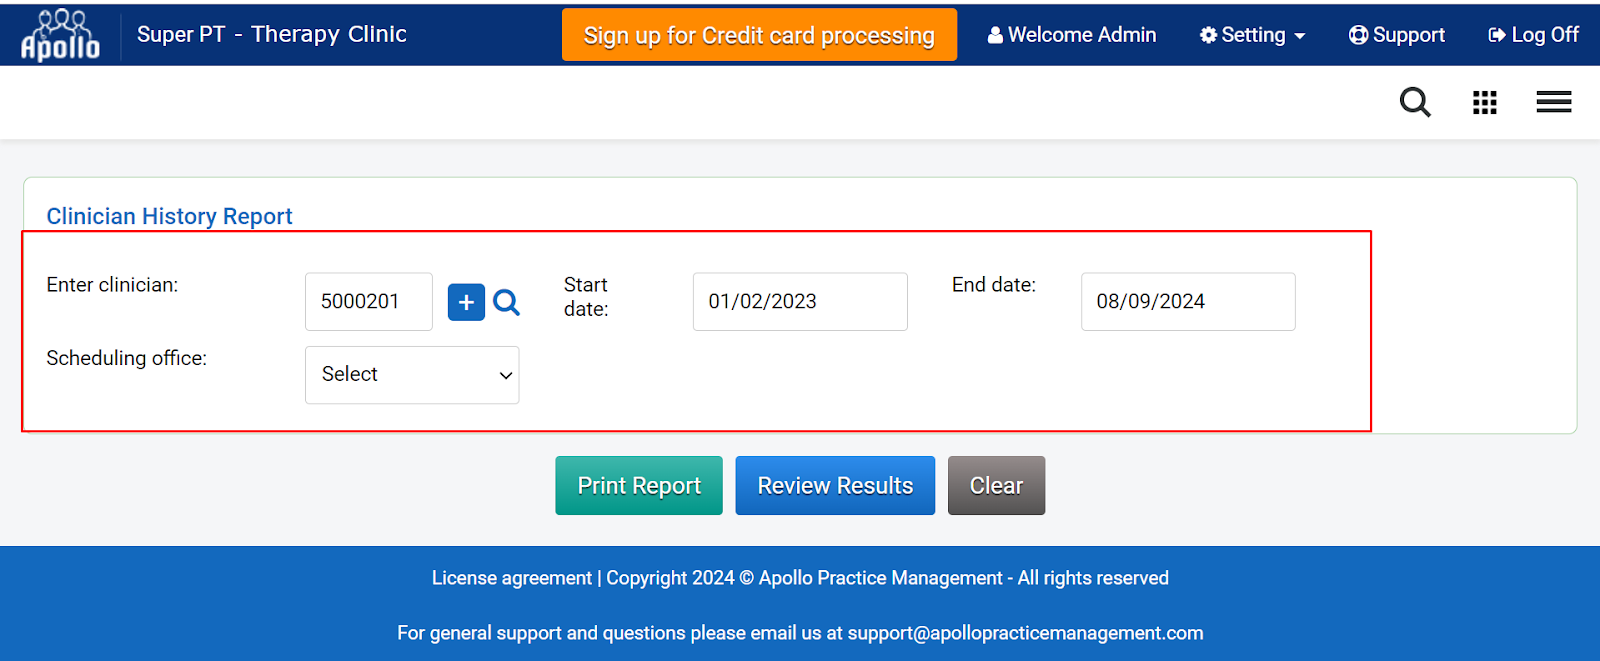Click Log Off in the header
The image size is (1600, 661).
pyautogui.click(x=1533, y=35)
